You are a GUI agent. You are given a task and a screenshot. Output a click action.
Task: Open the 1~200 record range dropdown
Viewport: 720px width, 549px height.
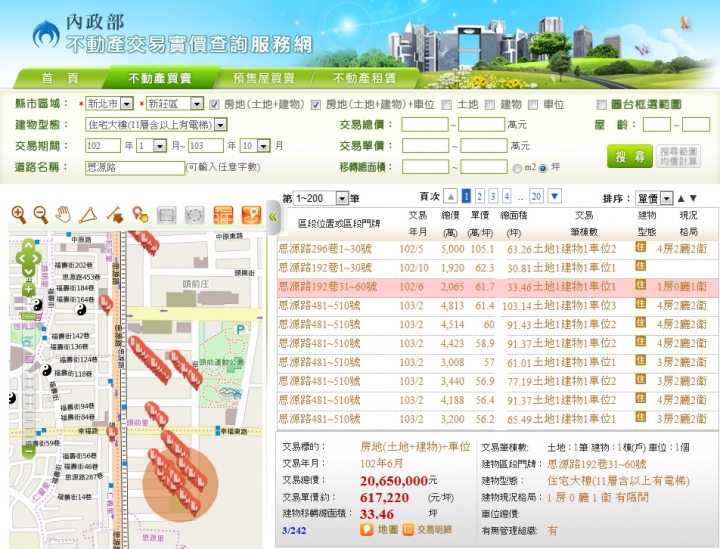[x=342, y=198]
